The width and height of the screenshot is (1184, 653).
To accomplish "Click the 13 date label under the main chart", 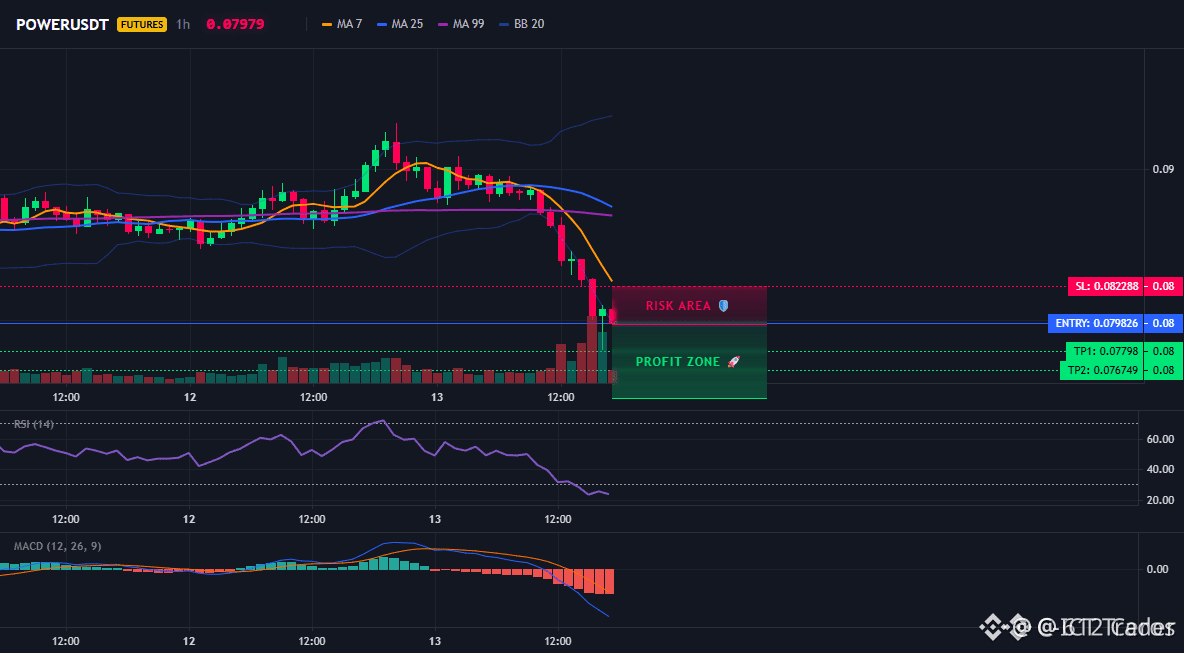I will (x=435, y=397).
